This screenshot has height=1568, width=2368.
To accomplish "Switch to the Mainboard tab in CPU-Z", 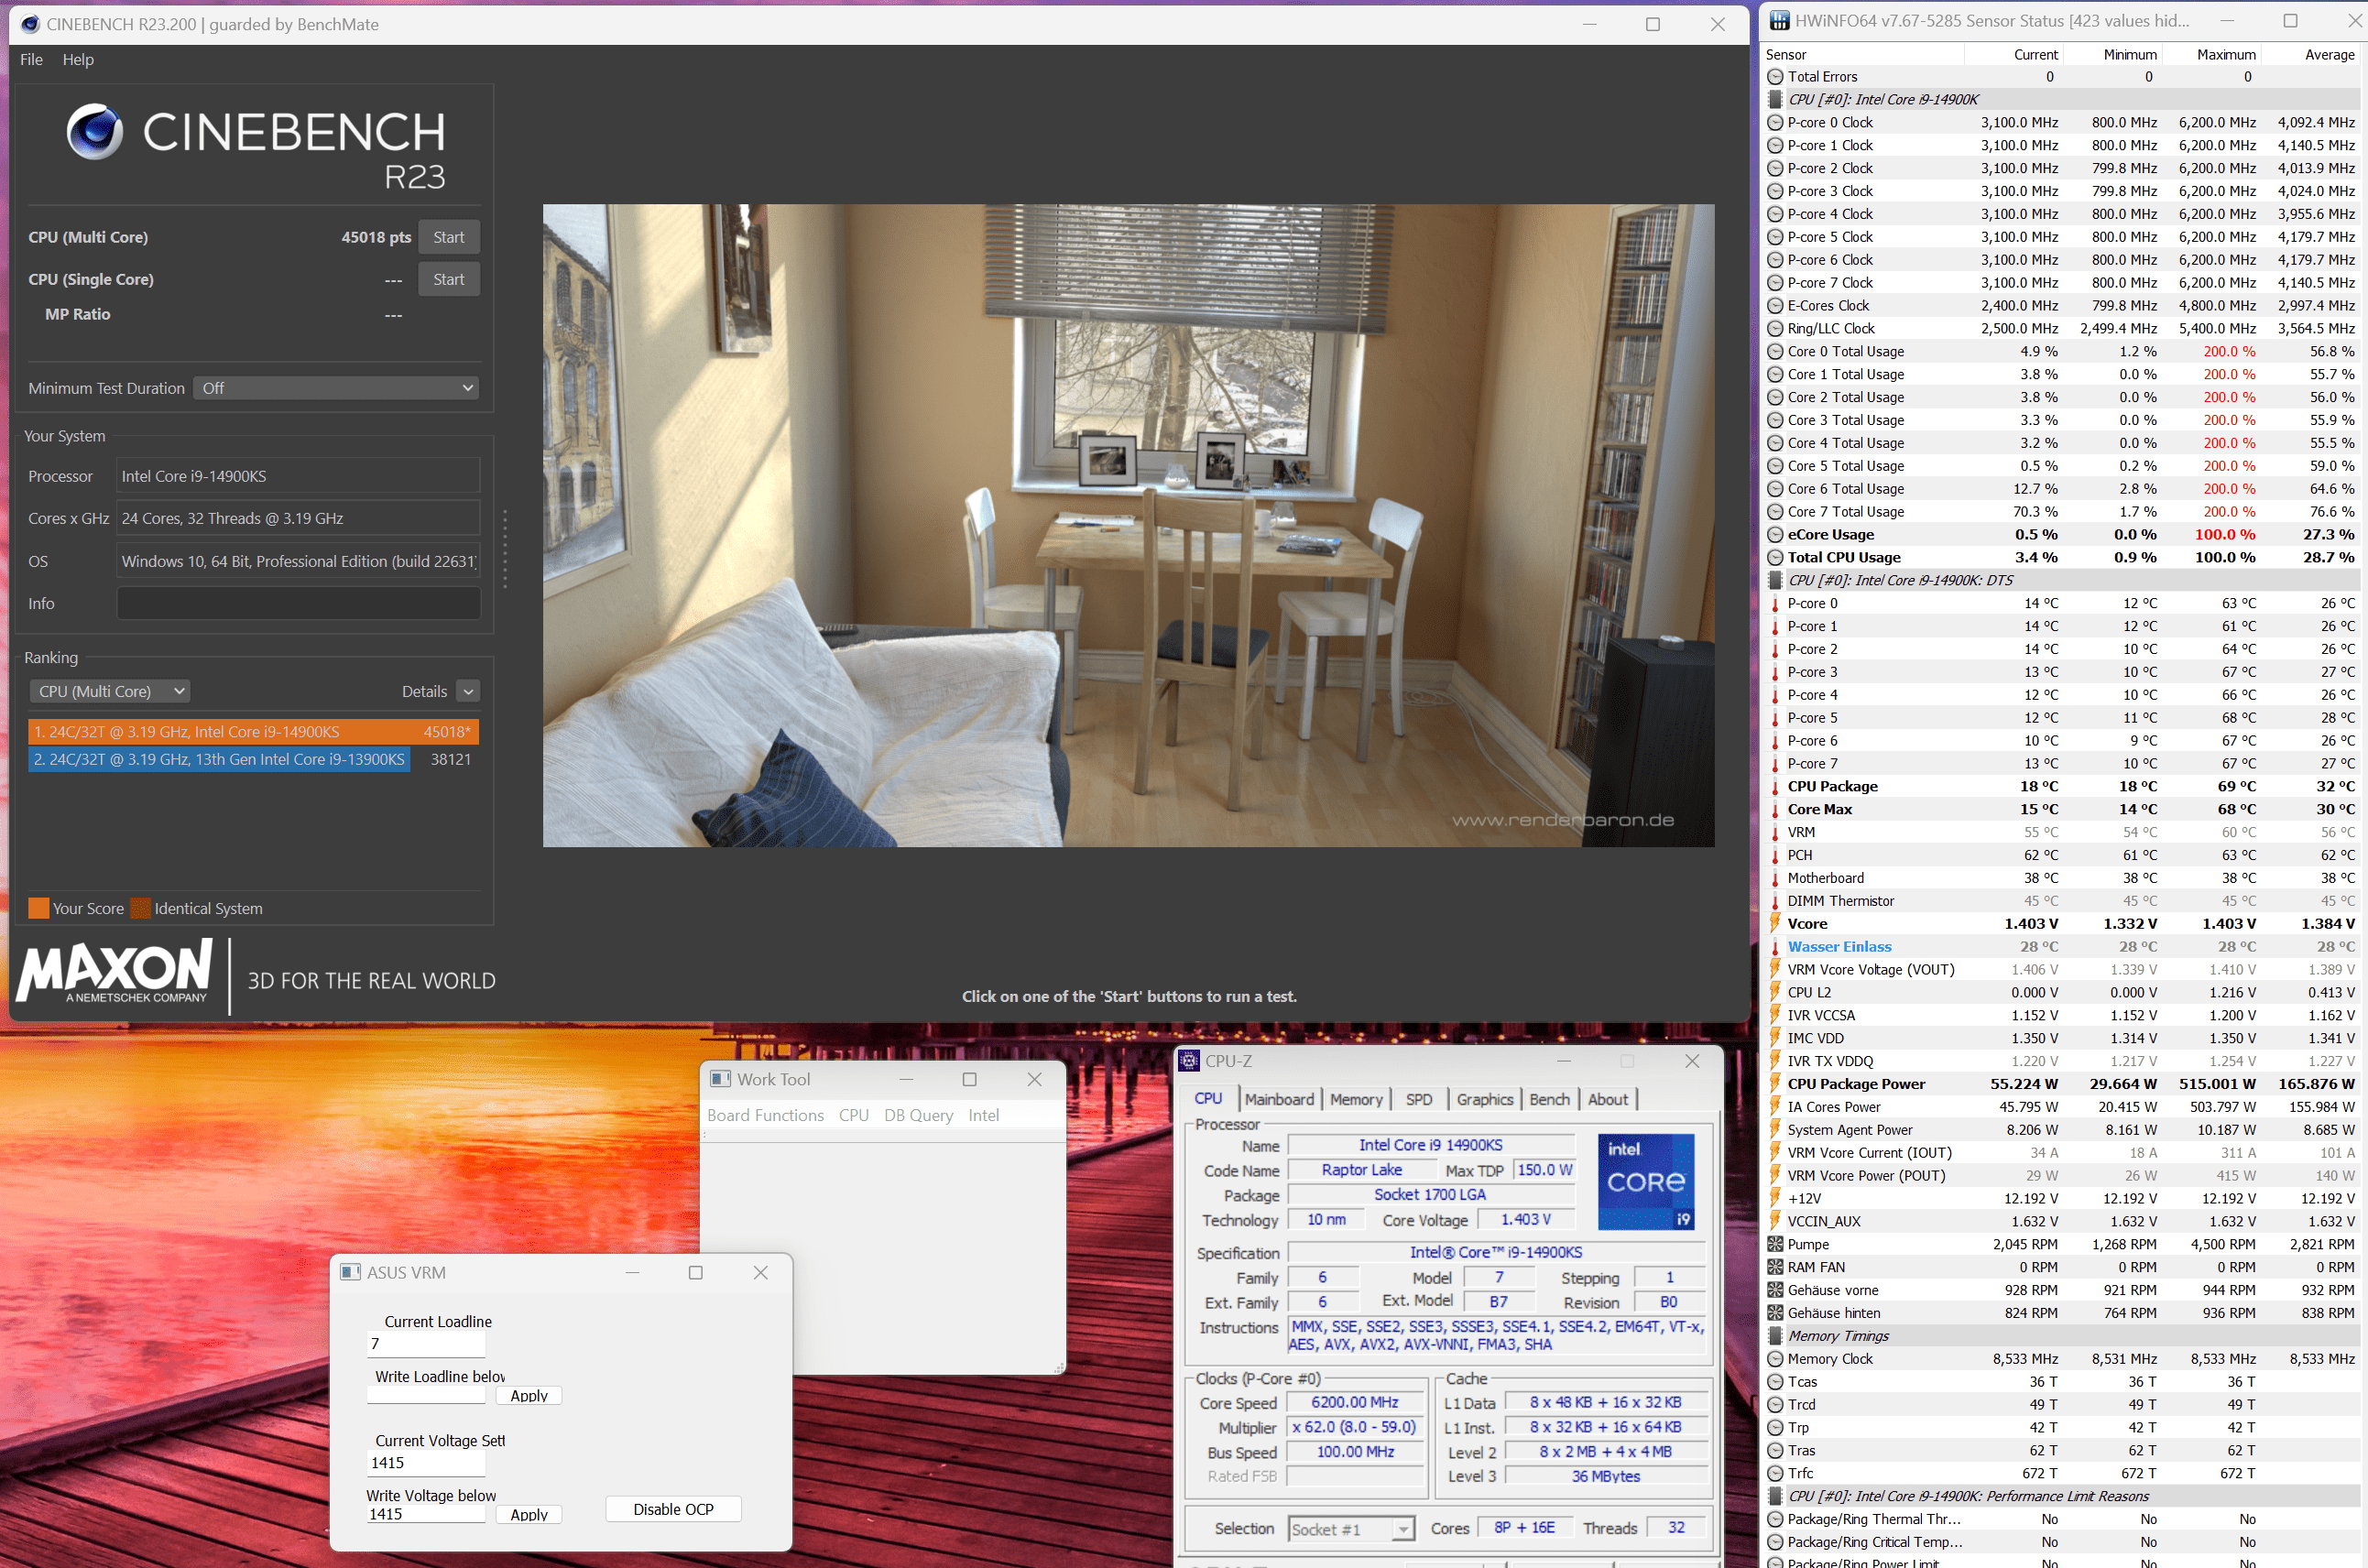I will click(x=1279, y=1099).
